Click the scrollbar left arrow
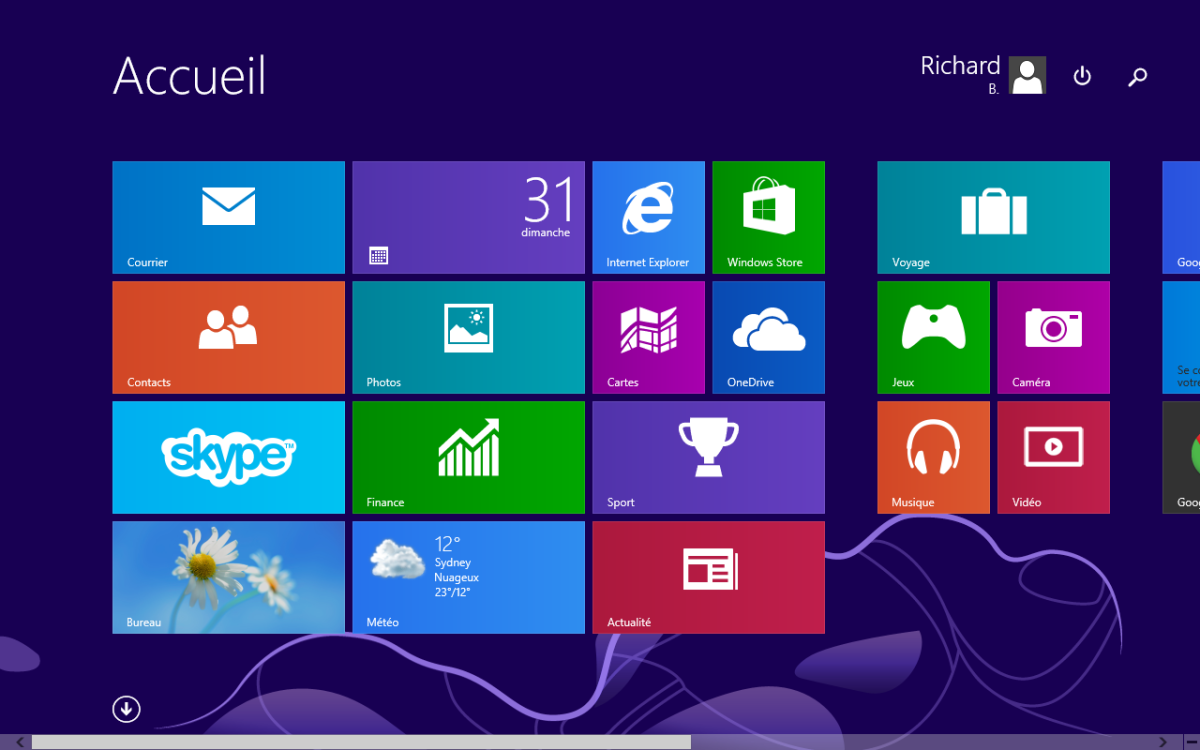This screenshot has height=750, width=1200. coord(18,742)
